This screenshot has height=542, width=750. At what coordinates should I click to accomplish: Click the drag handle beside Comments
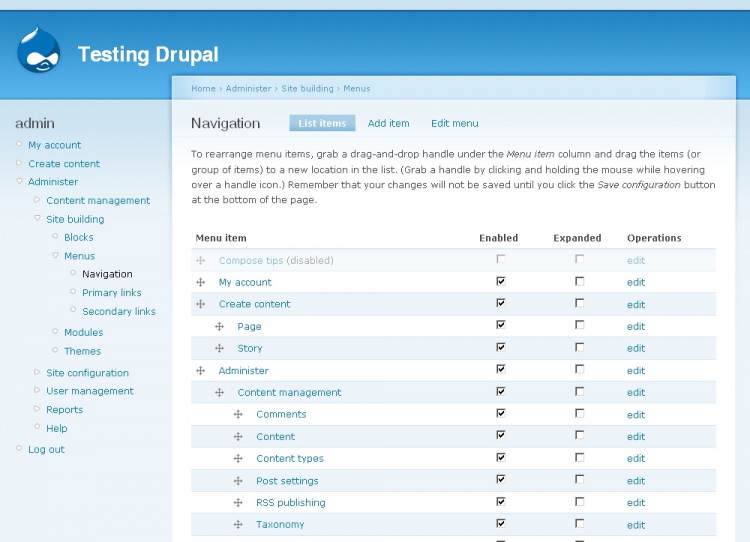click(238, 415)
